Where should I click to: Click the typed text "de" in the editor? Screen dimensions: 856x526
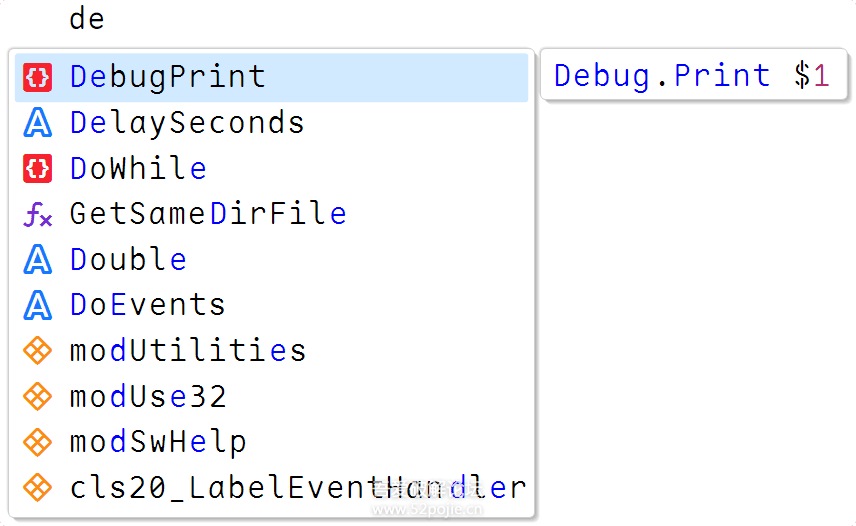click(87, 19)
